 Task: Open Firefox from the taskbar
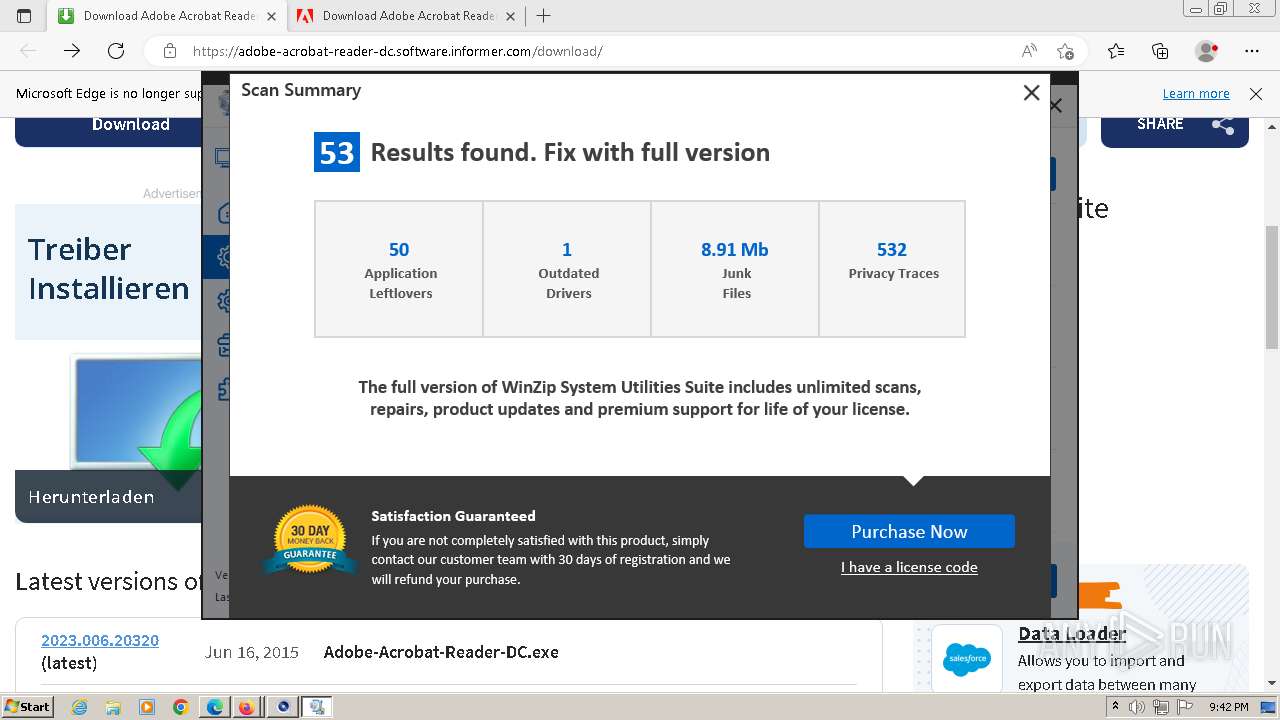[246, 707]
